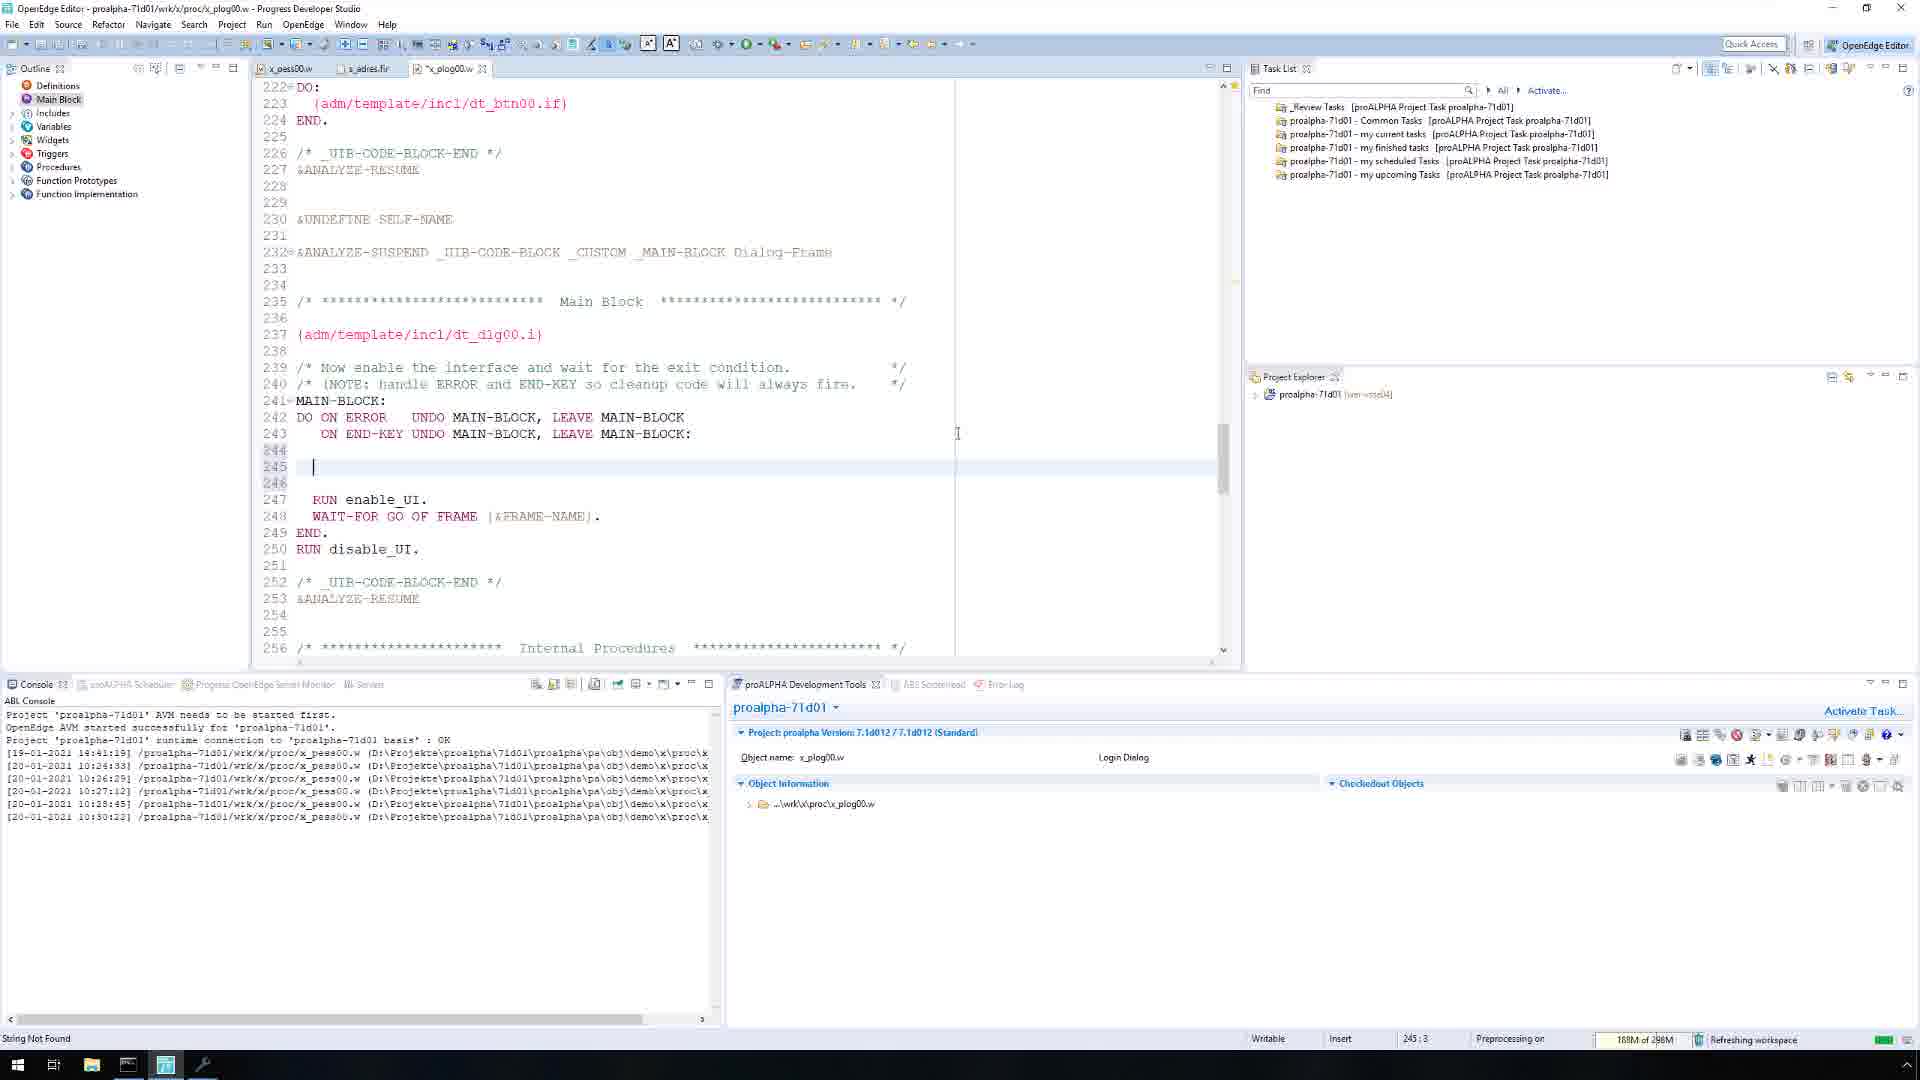
Task: Click the Quick Access search field
Action: click(1753, 44)
